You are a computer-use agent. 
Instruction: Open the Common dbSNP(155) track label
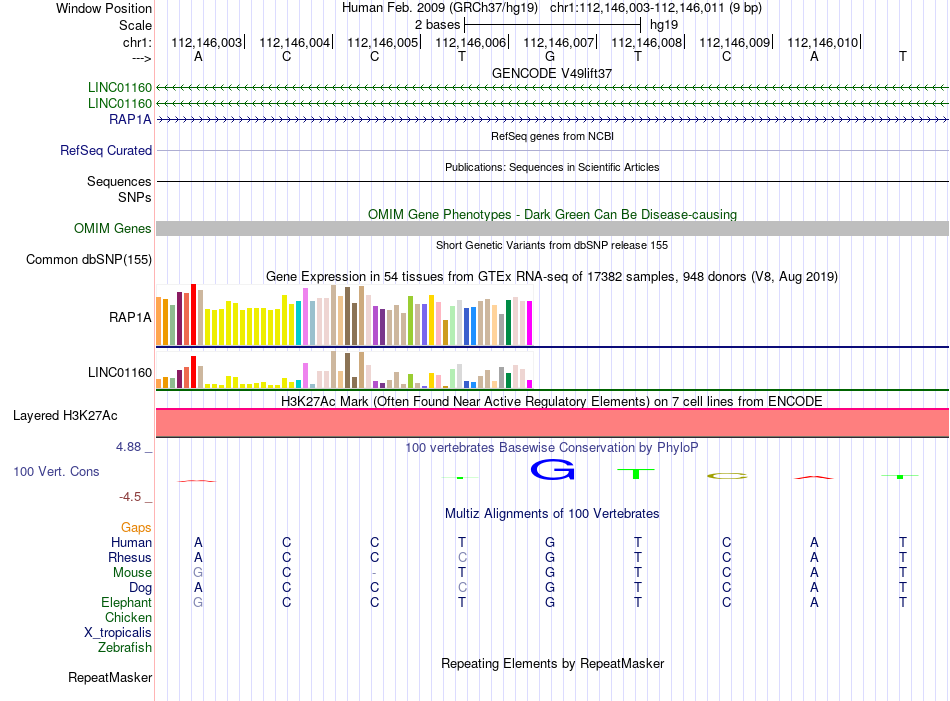[x=89, y=259]
